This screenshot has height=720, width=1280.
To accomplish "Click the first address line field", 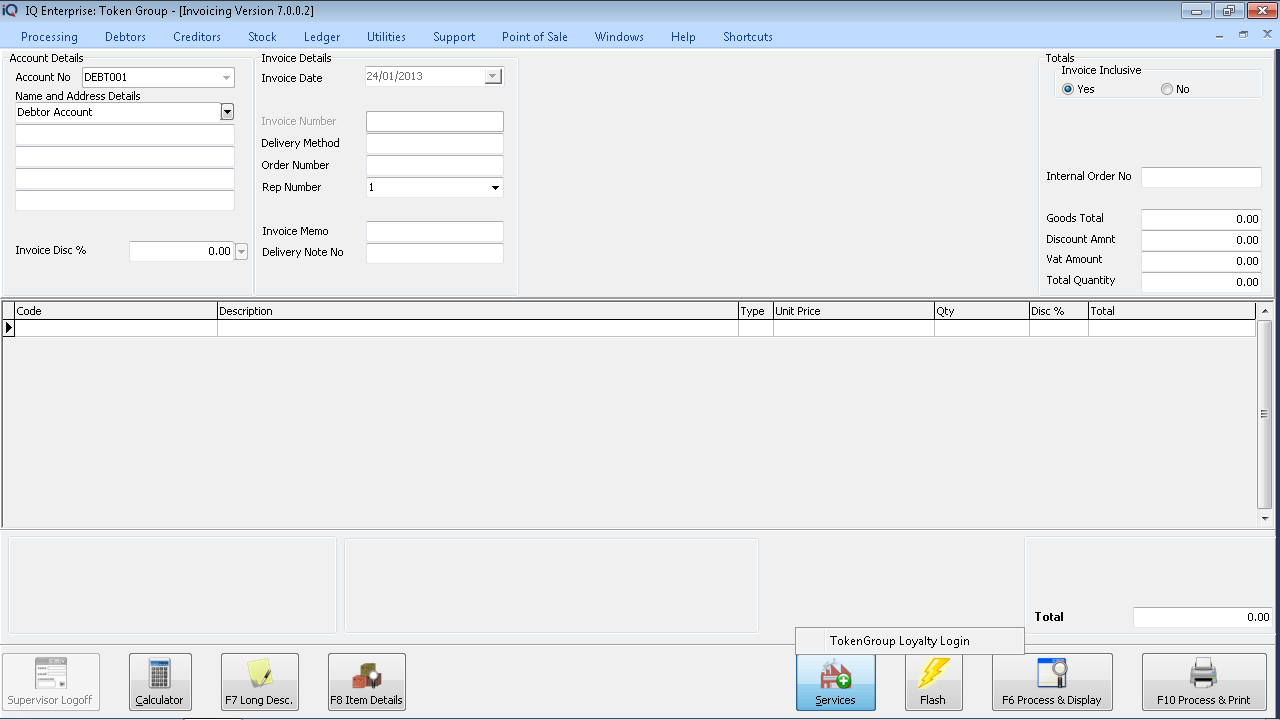I will [125, 135].
